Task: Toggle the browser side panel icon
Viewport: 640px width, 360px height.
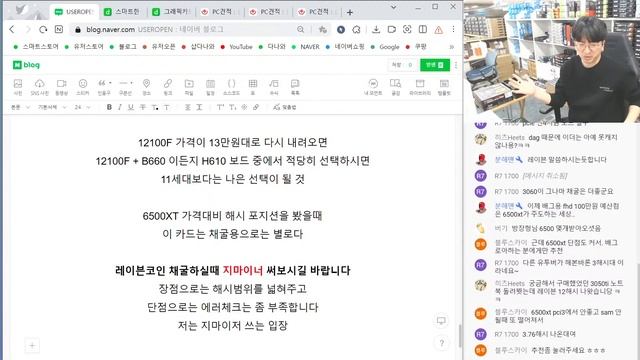Action: coord(422,29)
